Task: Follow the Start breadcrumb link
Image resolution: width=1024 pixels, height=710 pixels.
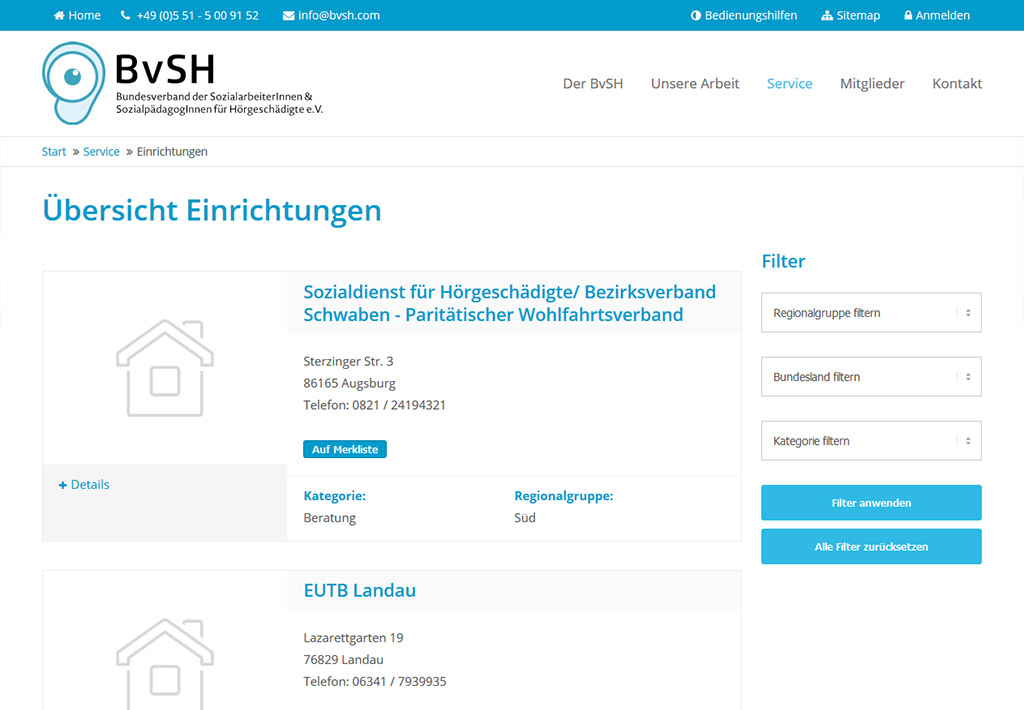Action: tap(54, 152)
